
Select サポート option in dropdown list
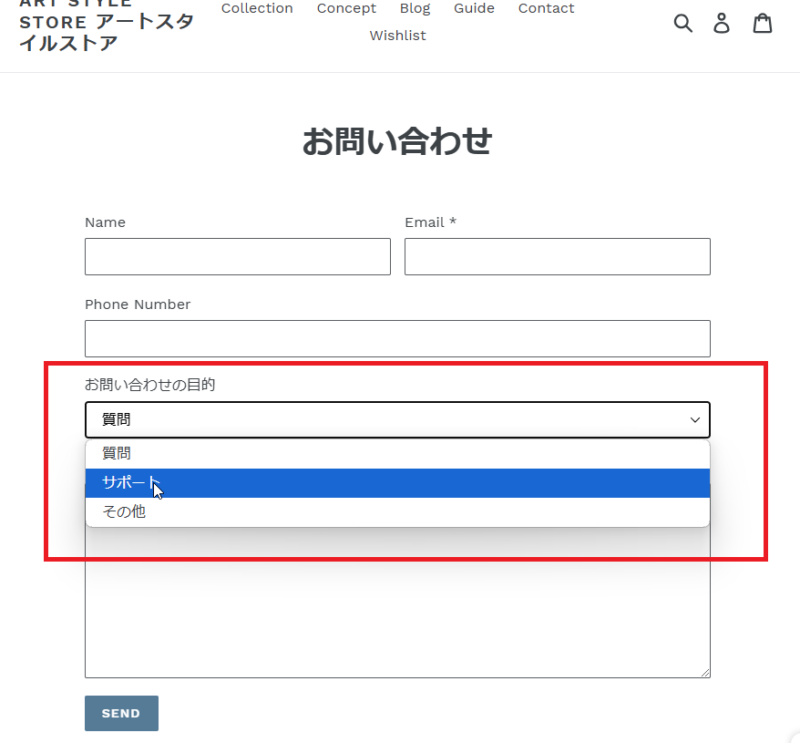tap(397, 483)
